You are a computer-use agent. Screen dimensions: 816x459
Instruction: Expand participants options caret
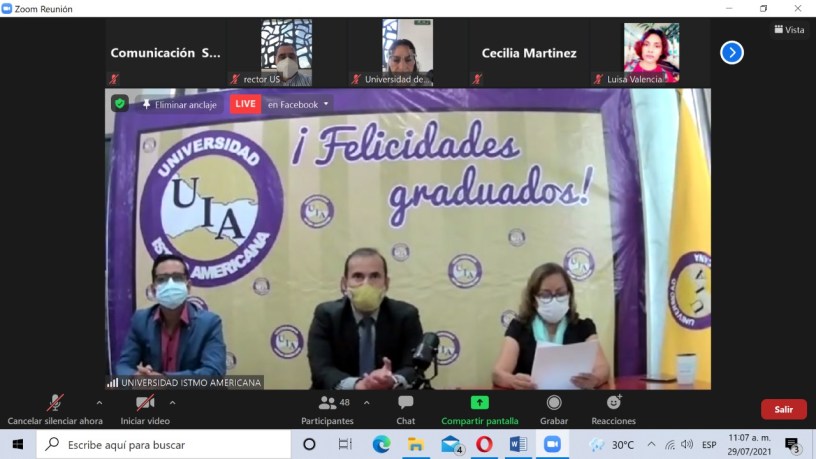[x=366, y=403]
